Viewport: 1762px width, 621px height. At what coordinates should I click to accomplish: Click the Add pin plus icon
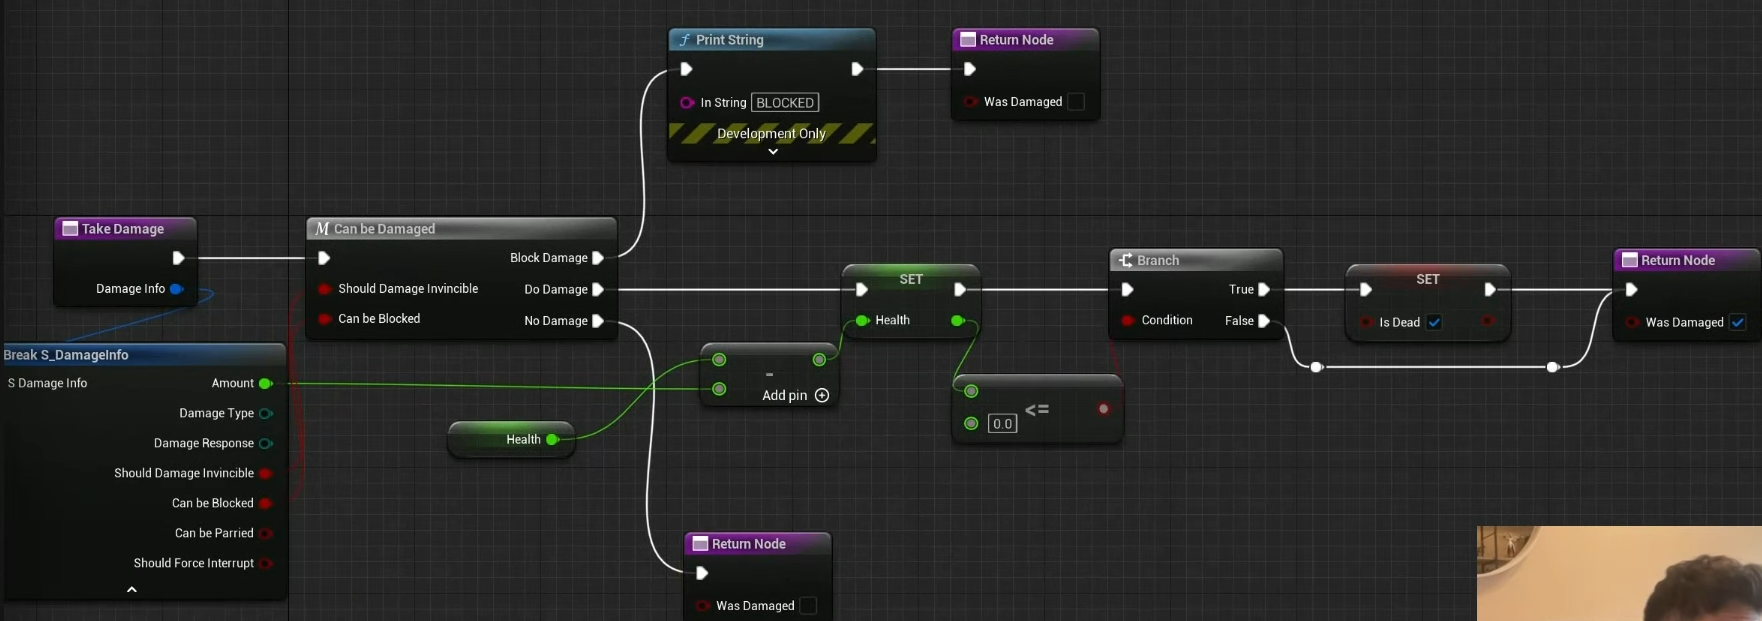tap(822, 396)
